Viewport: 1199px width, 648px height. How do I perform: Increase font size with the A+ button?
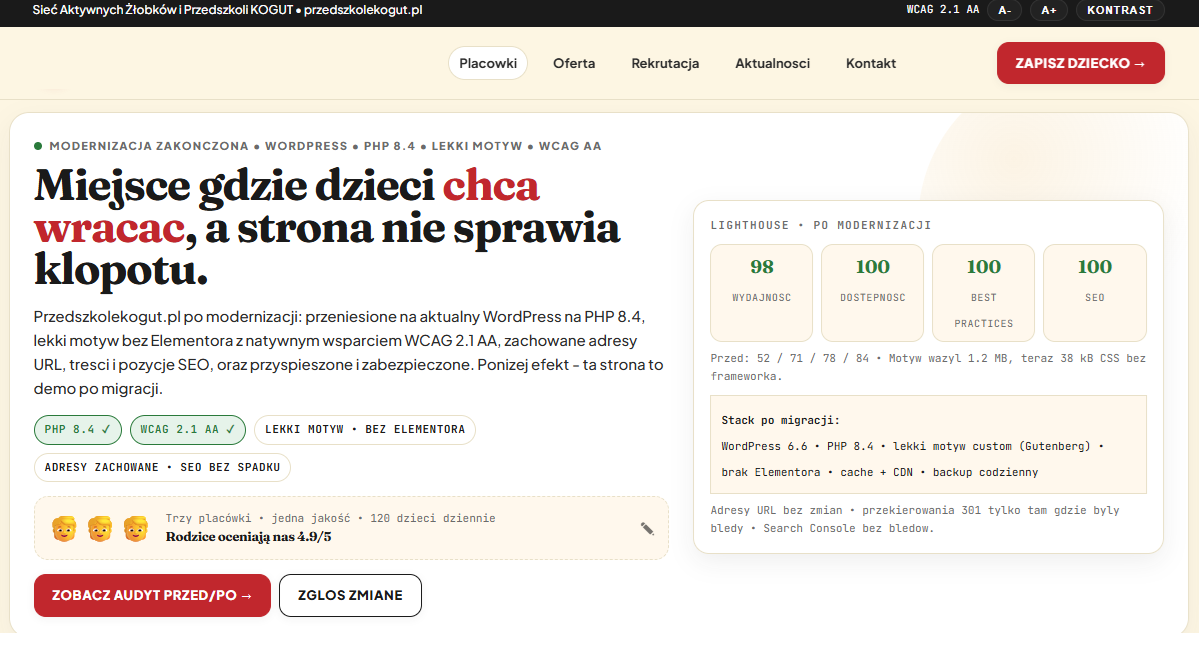tap(1048, 10)
